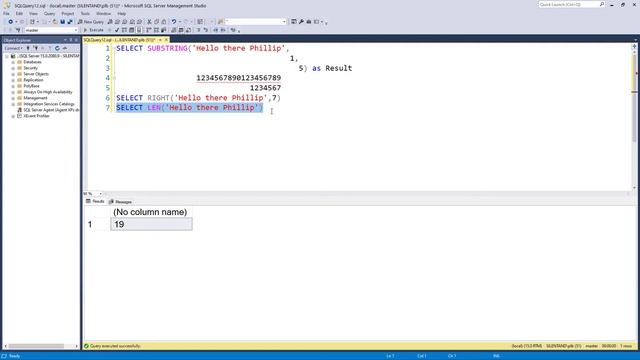Click the Execute button
Viewport: 640px width, 360px height.
click(93, 30)
